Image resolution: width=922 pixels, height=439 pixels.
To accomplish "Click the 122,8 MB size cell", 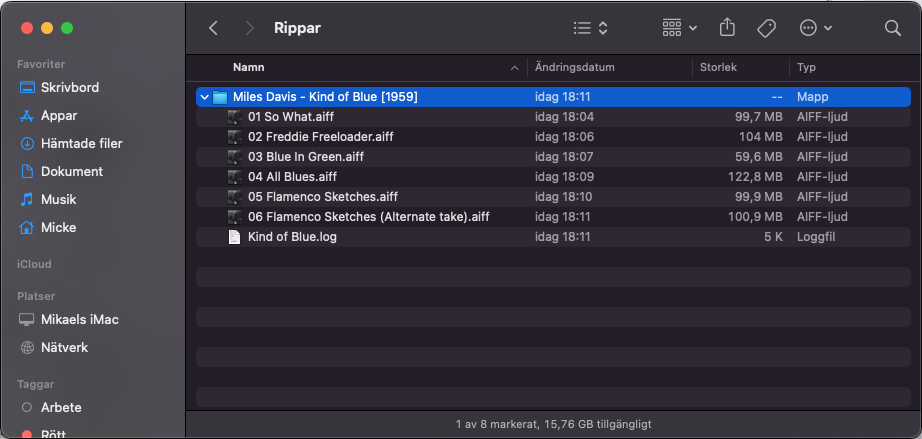I will click(x=755, y=177).
